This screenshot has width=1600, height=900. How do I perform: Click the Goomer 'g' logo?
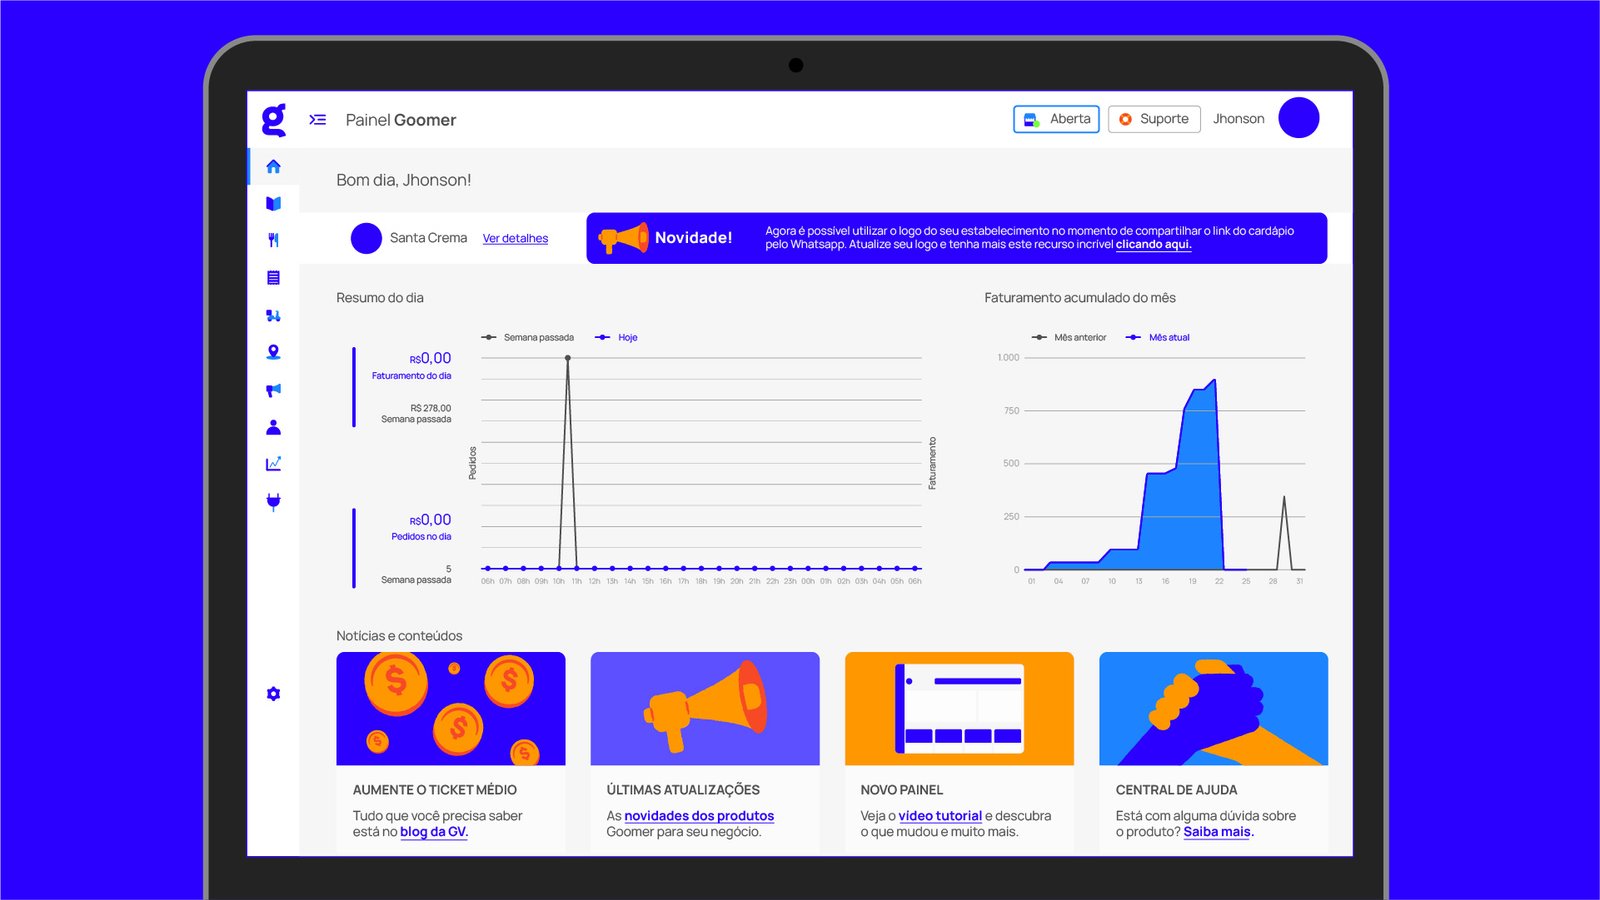point(273,120)
